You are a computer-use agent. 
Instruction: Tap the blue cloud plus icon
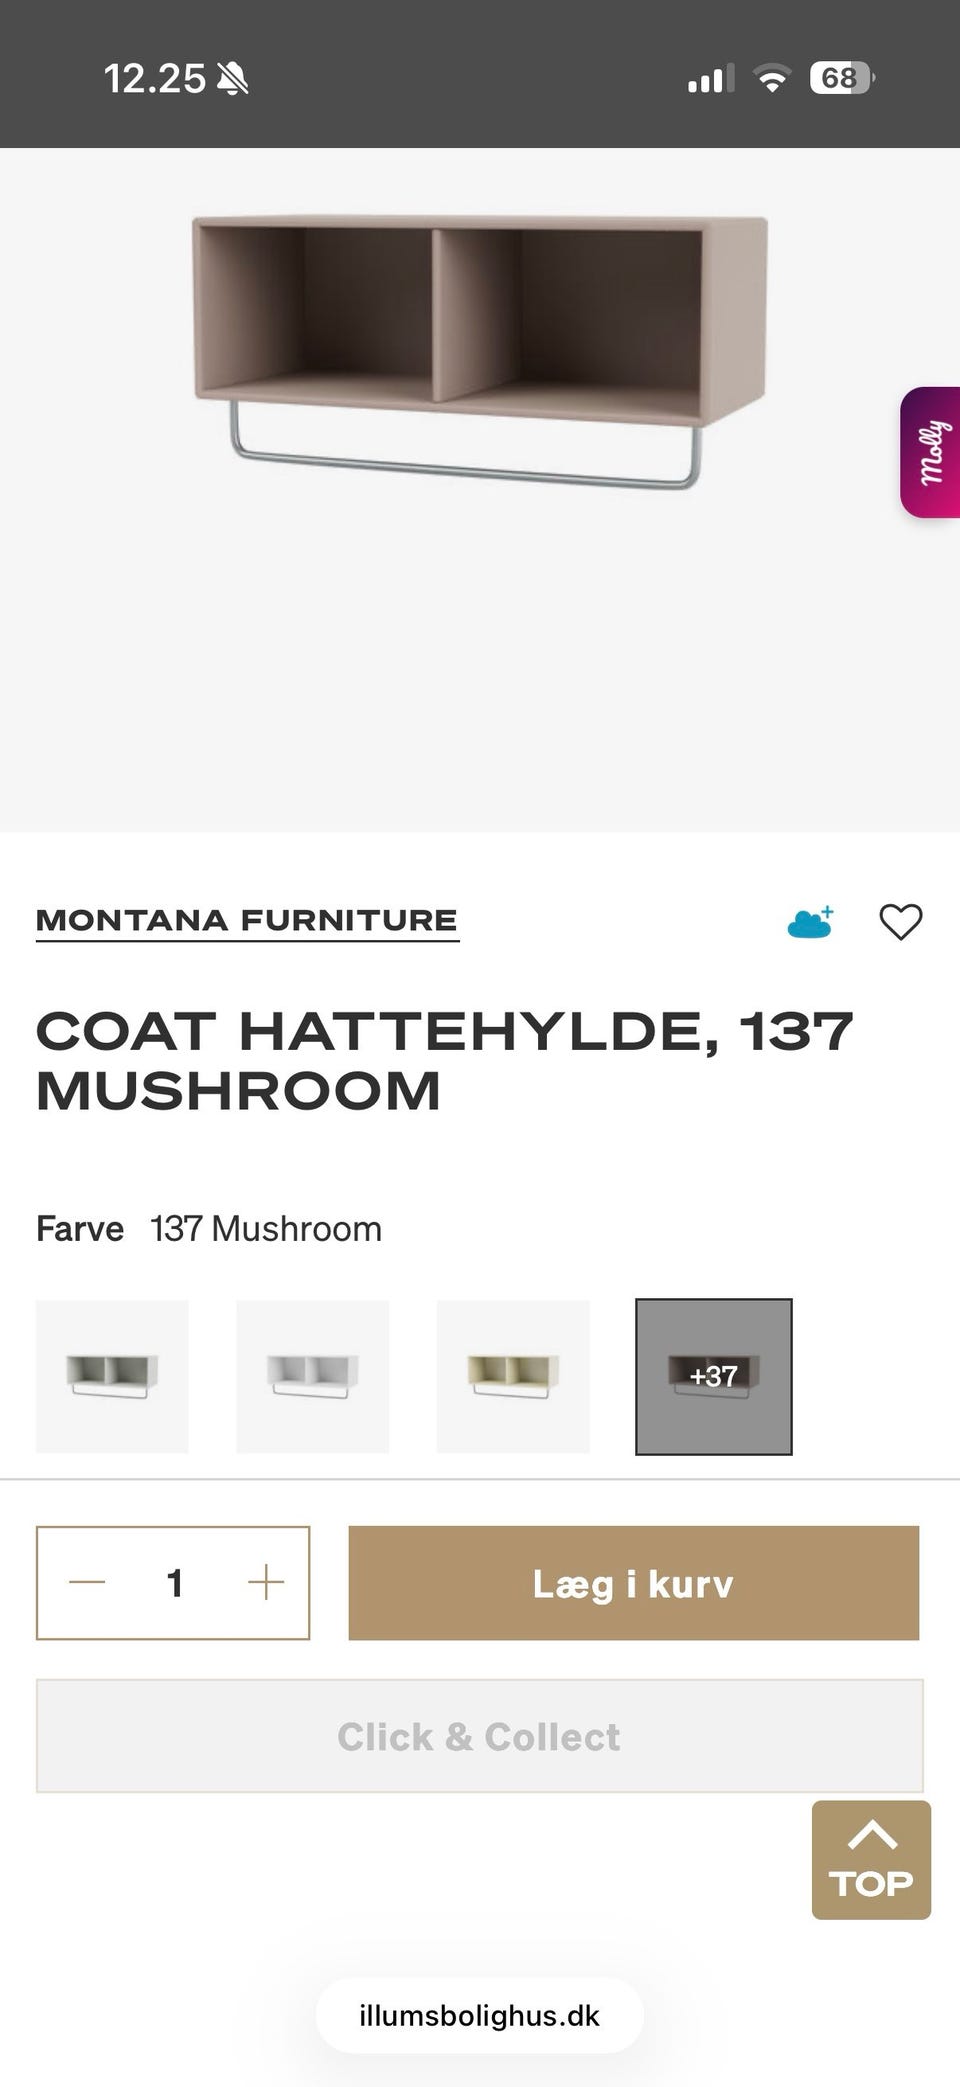[x=811, y=921]
